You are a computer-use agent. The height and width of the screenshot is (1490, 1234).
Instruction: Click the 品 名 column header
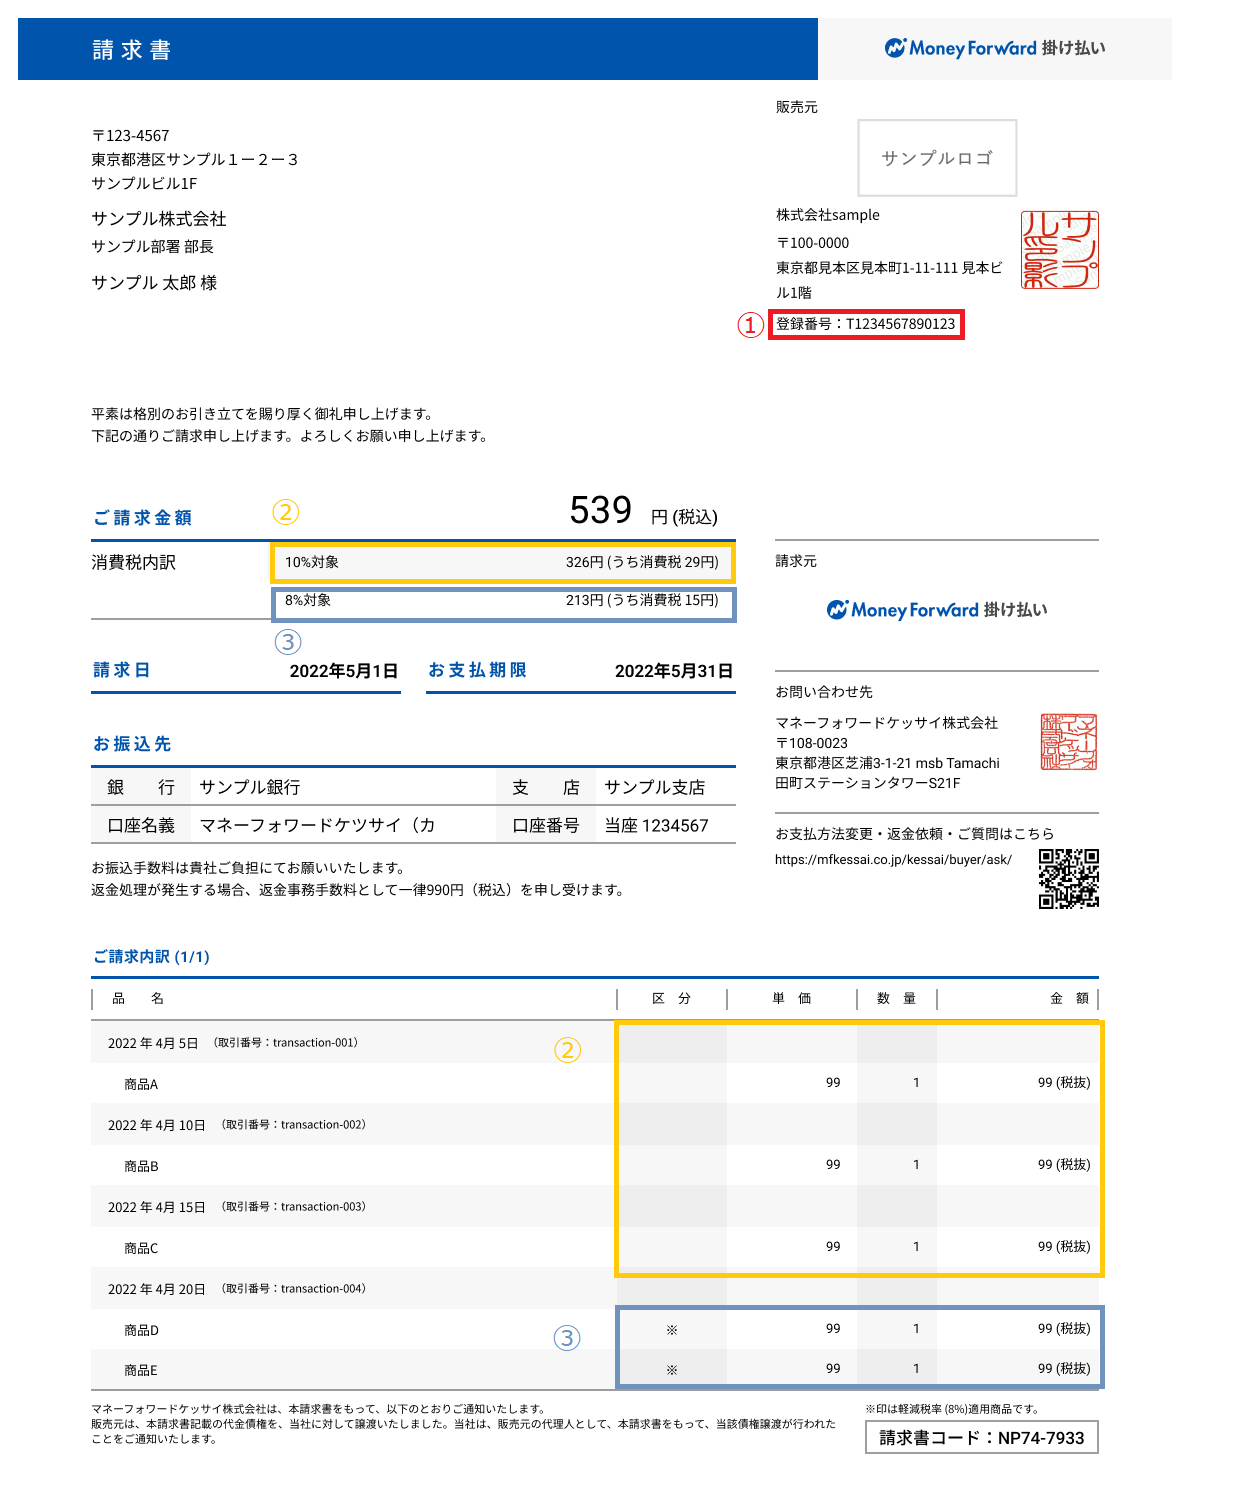pos(138,999)
